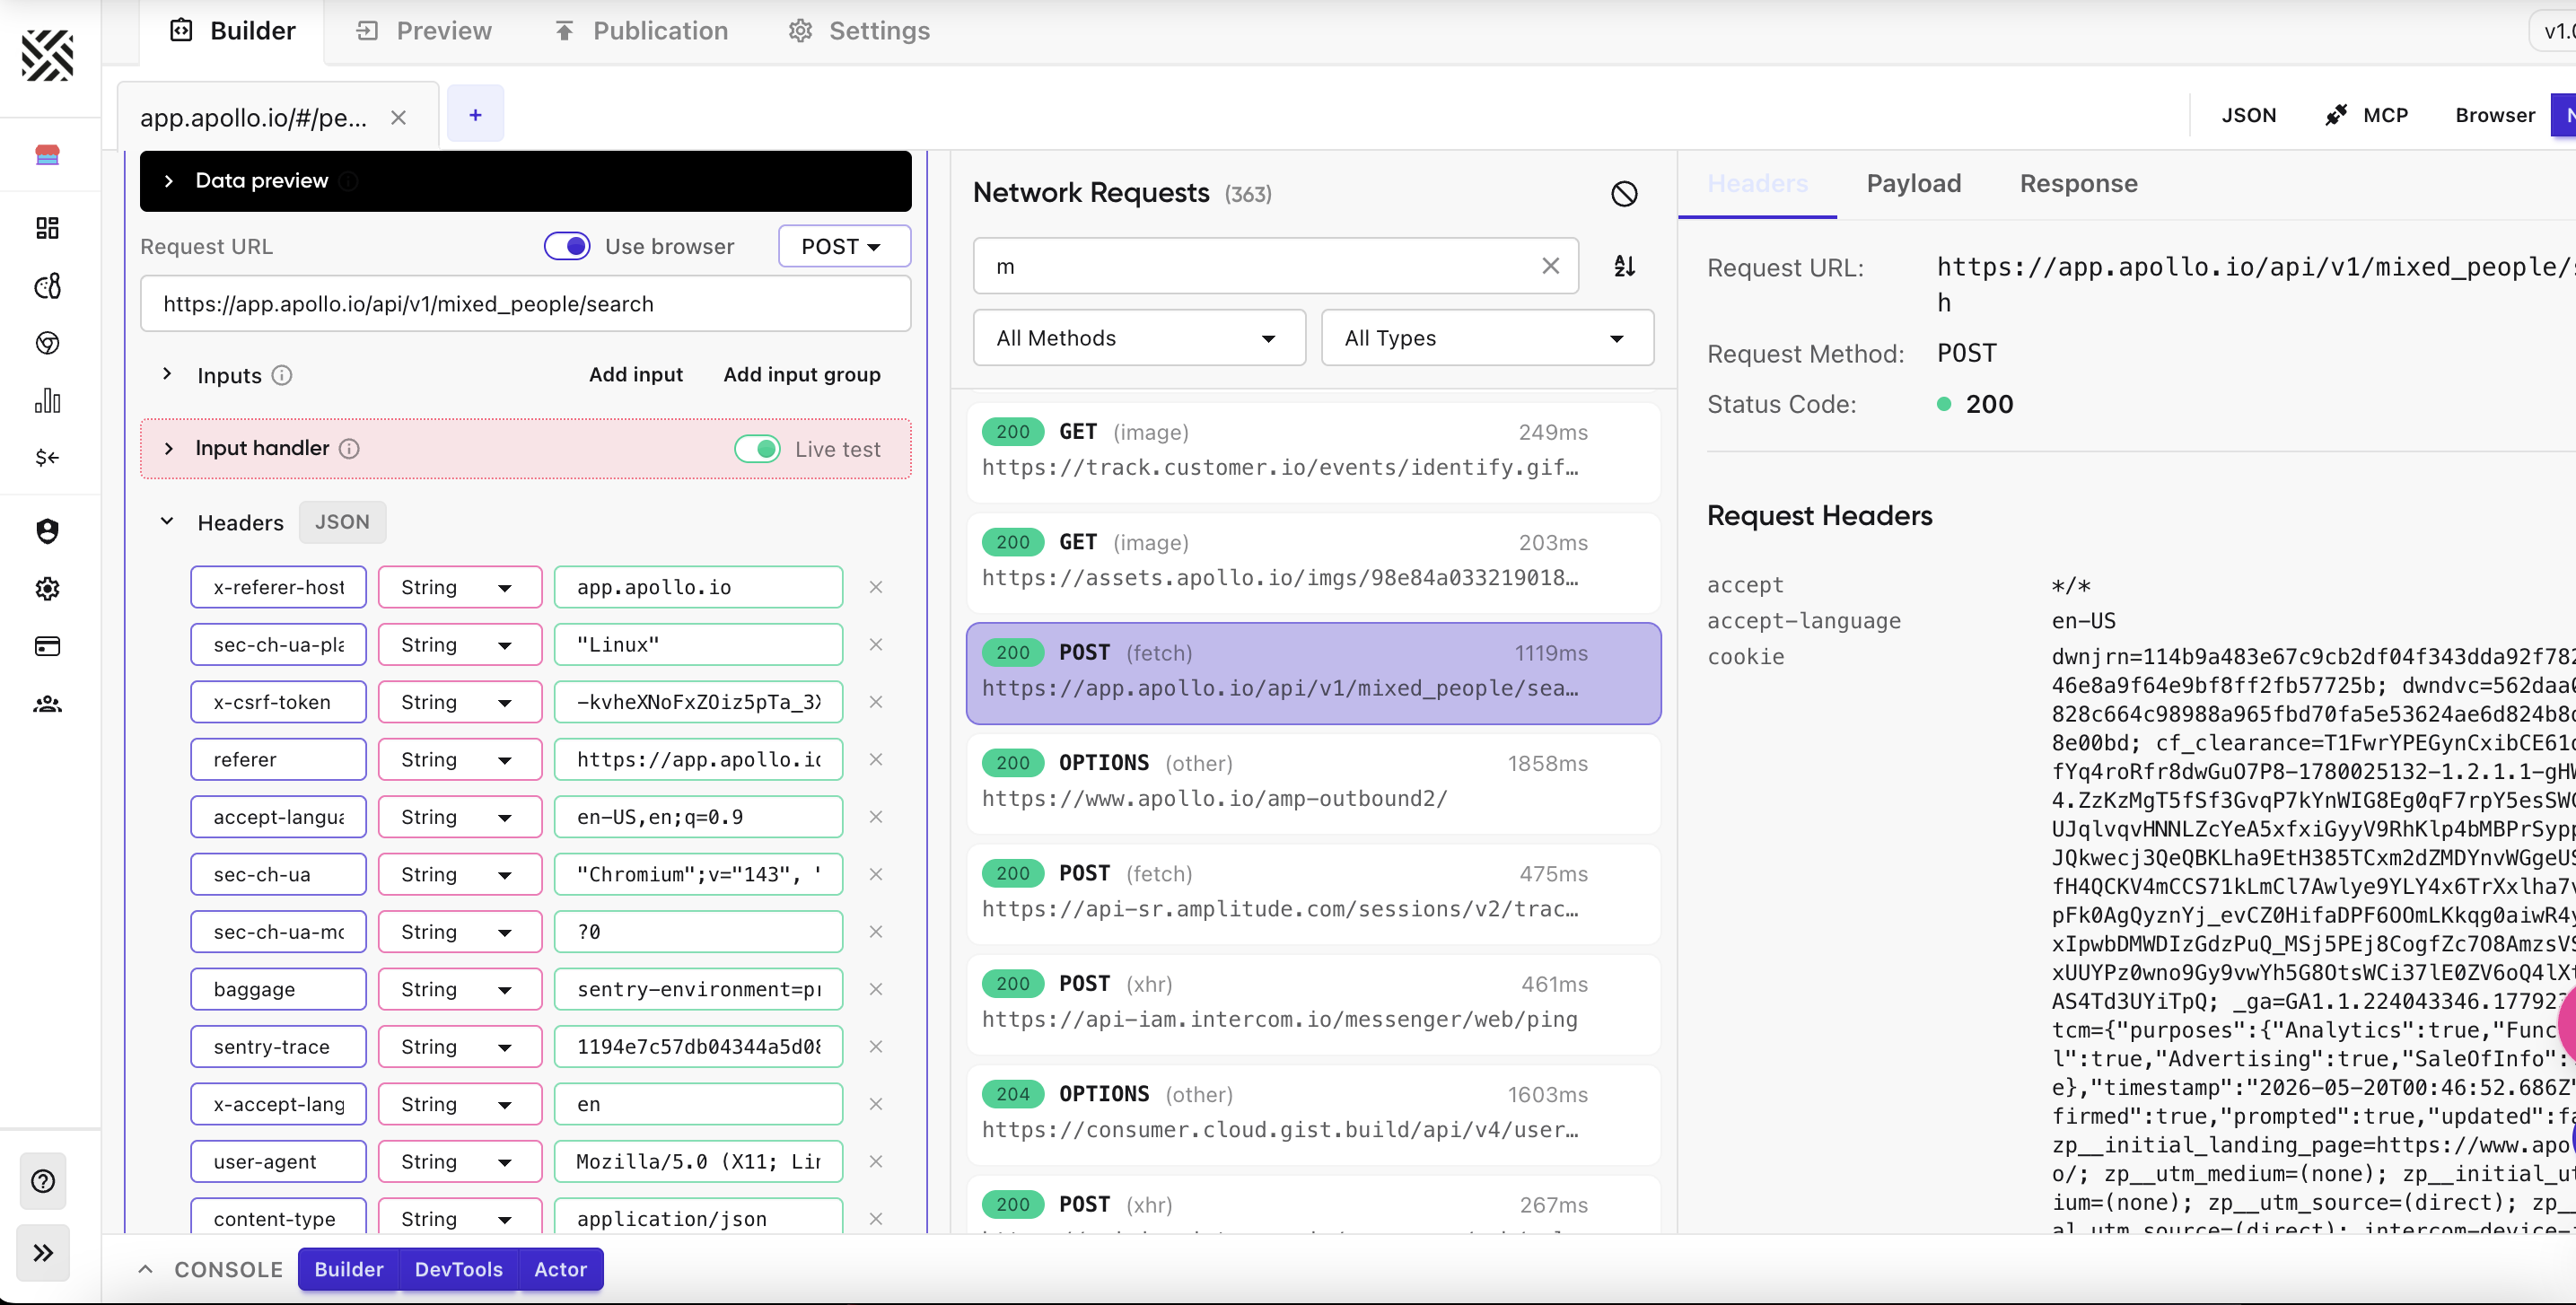
Task: Add a new tab with plus button
Action: click(475, 114)
